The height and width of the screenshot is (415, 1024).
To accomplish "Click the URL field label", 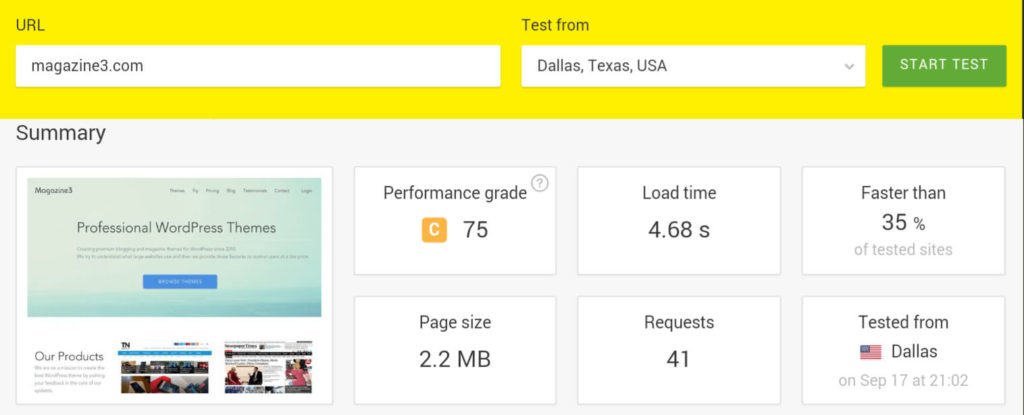I will [30, 25].
